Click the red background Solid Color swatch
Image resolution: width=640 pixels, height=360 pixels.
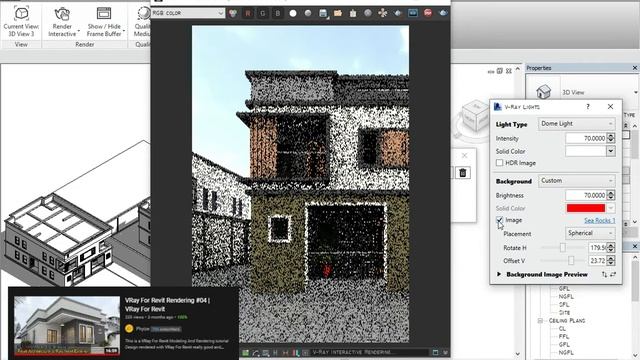(x=586, y=208)
